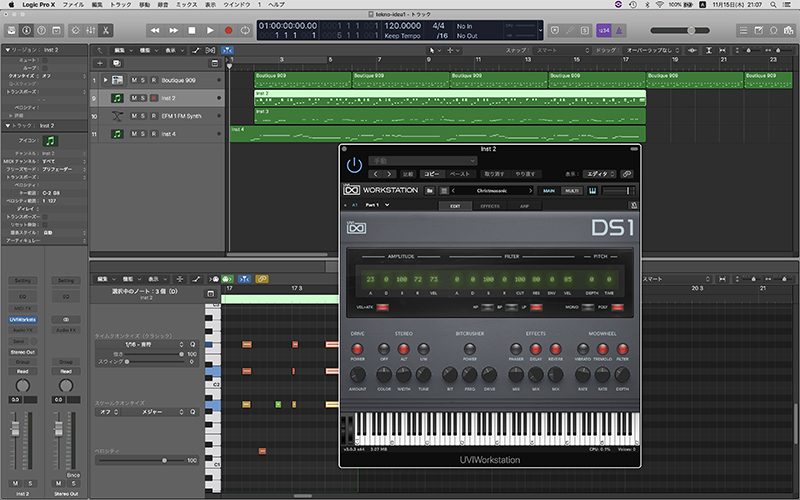Solo the Inst 2 track
The image size is (800, 500).
click(143, 98)
